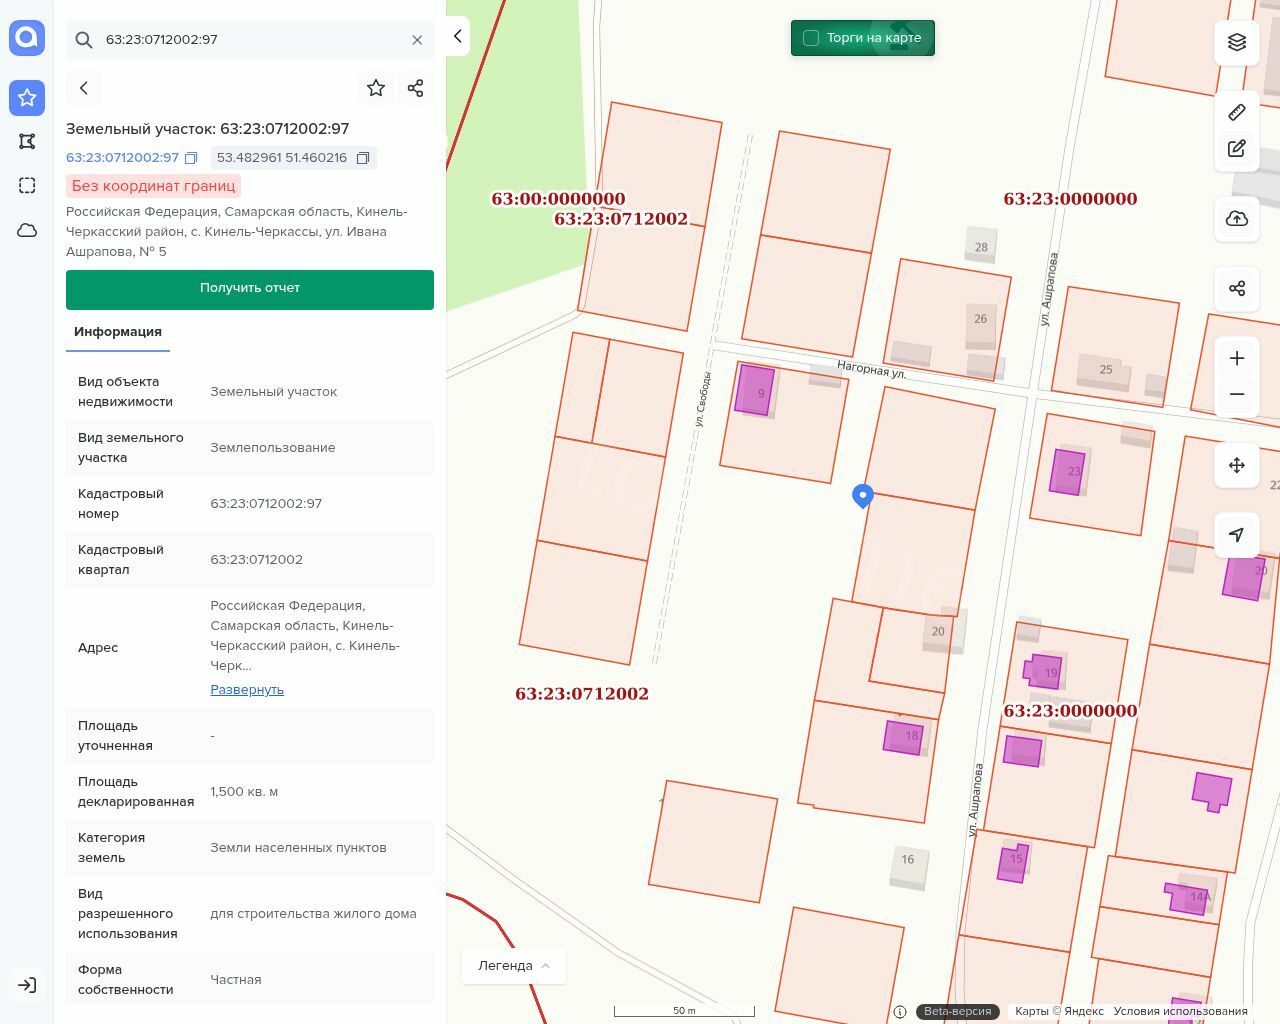Activate the draw/edit tool on map
Screen dimensions: 1280x1024
[1237, 149]
